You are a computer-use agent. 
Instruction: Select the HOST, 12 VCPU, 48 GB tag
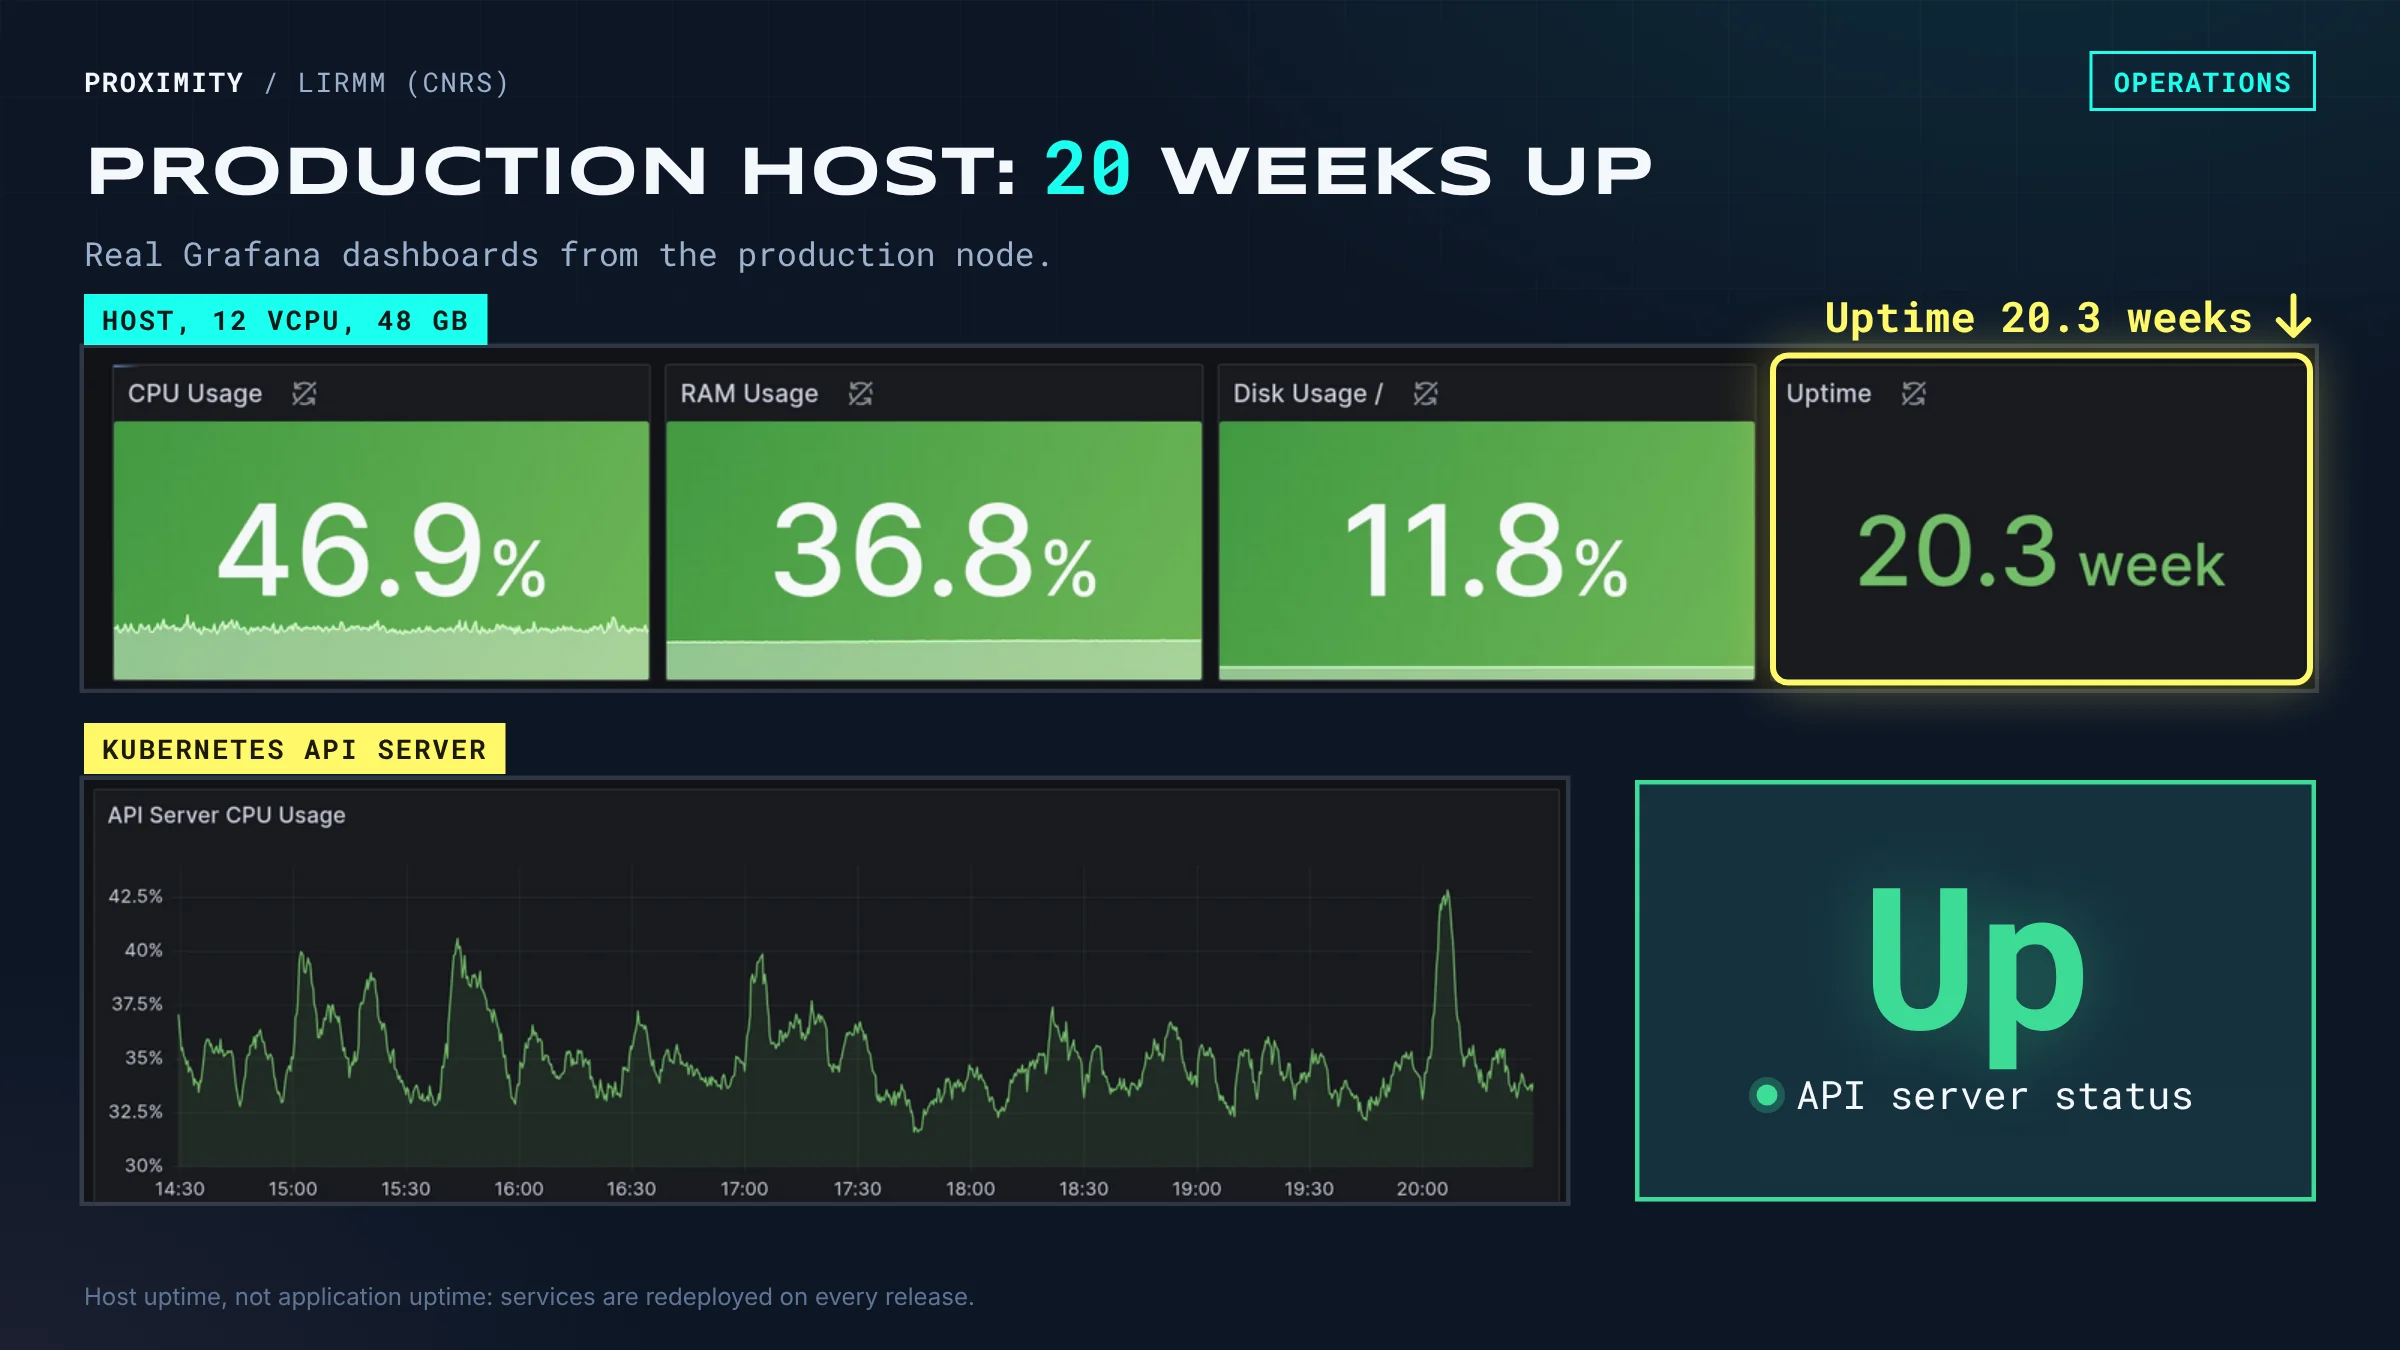tap(285, 320)
